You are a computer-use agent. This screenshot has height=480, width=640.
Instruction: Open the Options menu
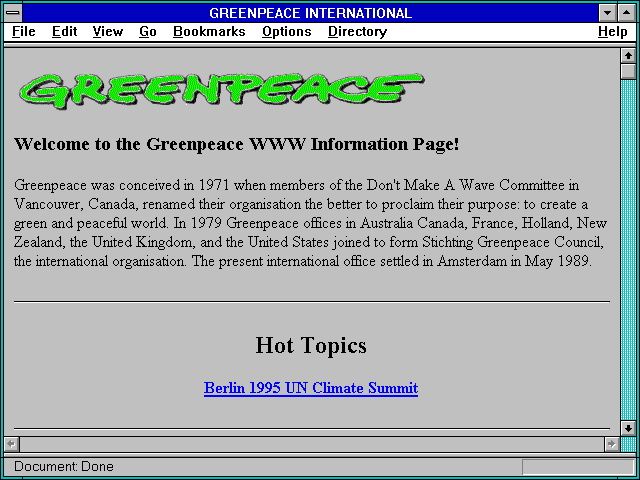pyautogui.click(x=287, y=31)
